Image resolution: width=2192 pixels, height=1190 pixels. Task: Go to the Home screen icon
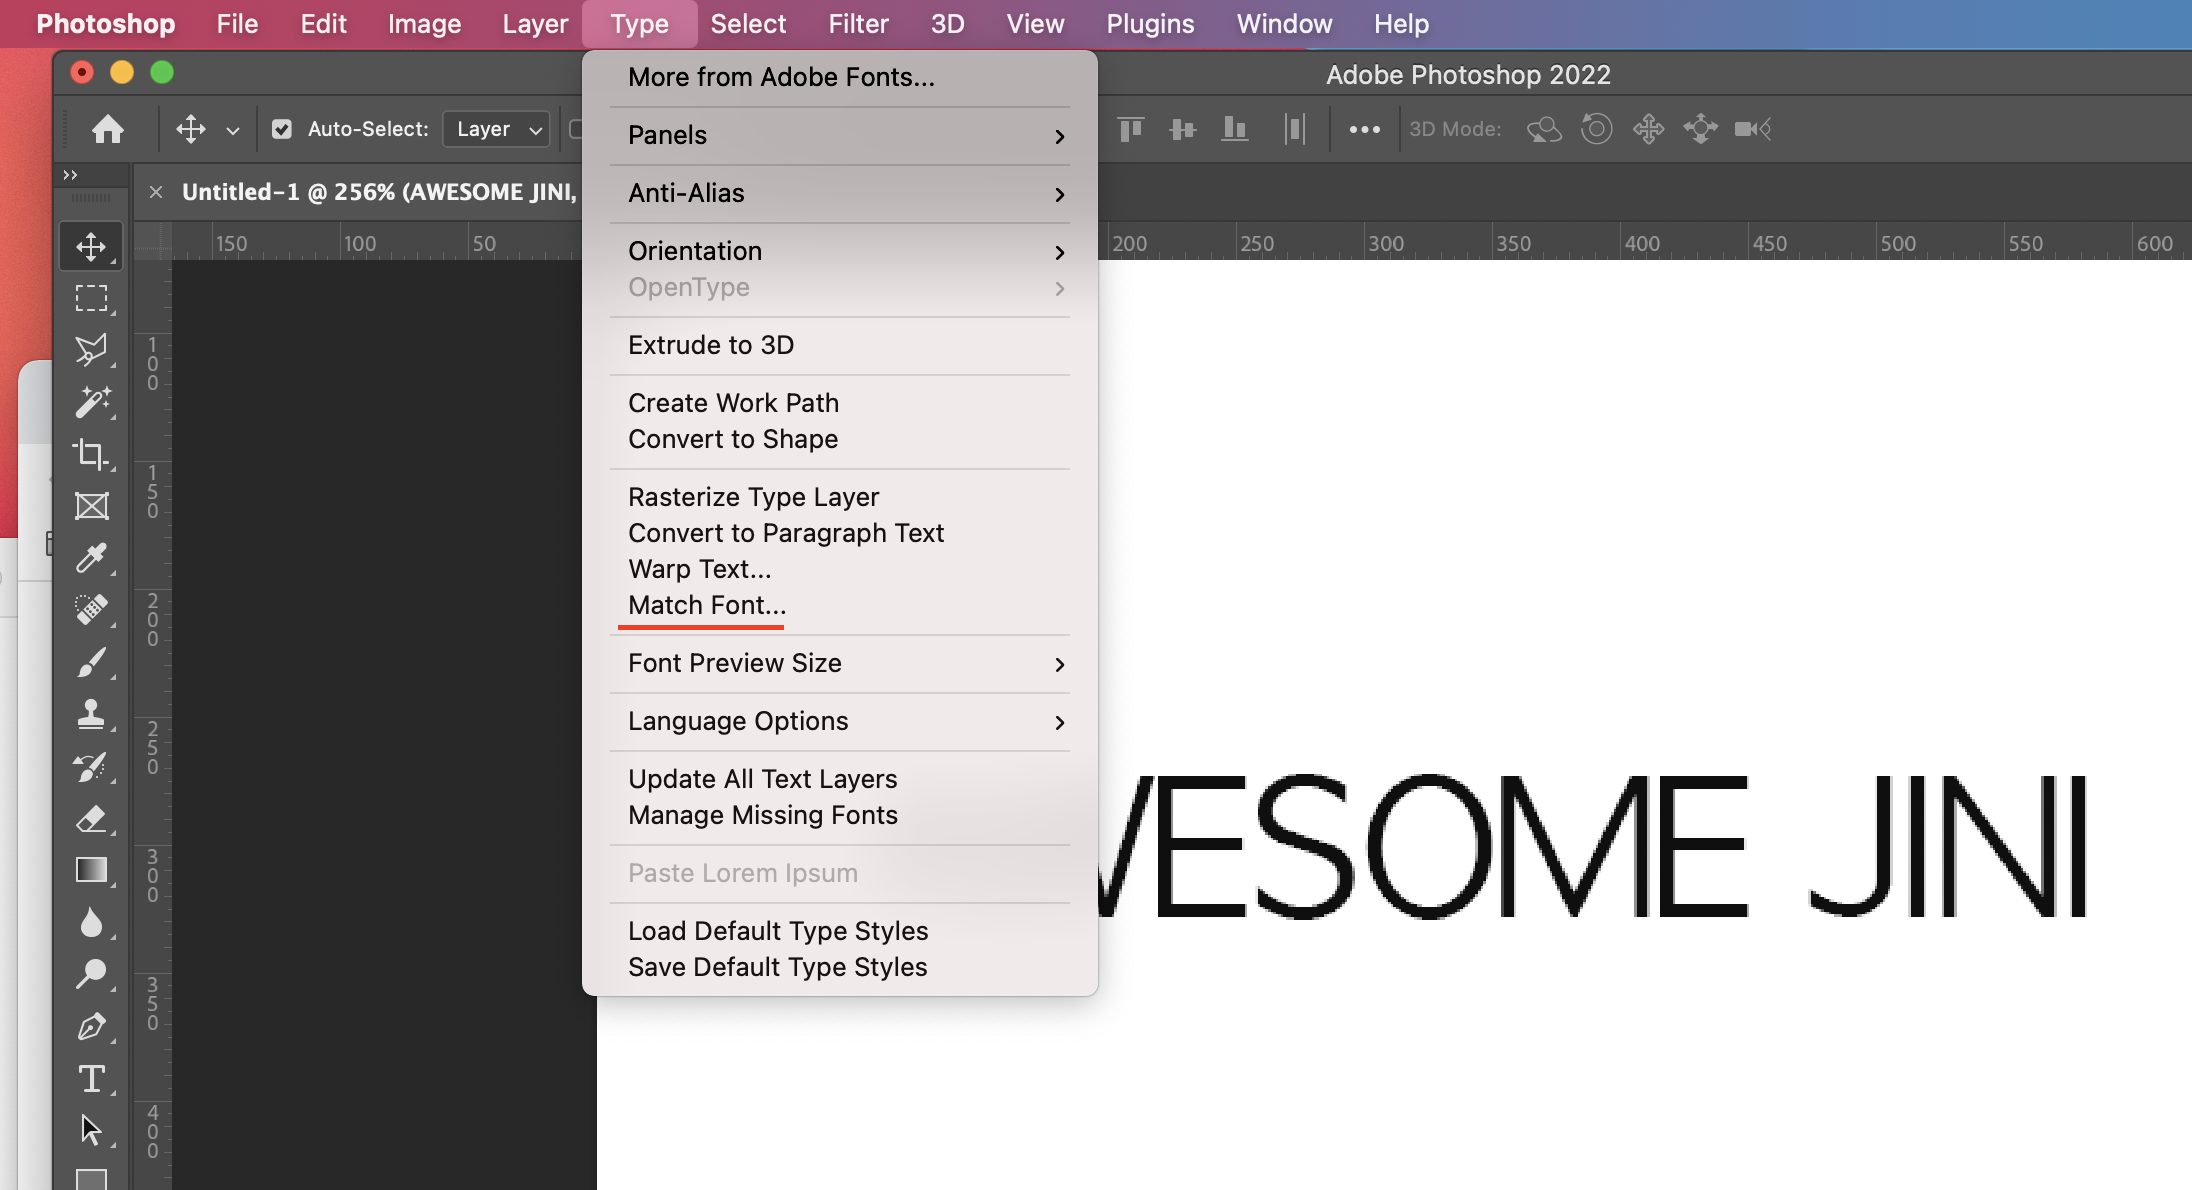[108, 129]
